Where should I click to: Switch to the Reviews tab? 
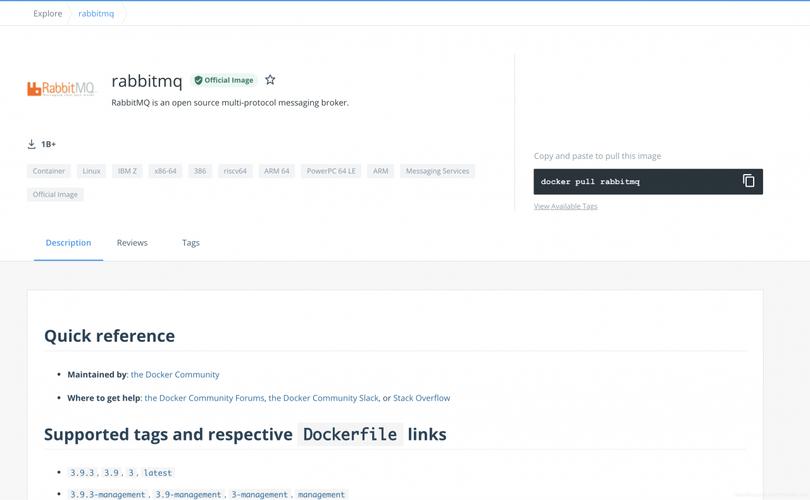[x=132, y=243]
